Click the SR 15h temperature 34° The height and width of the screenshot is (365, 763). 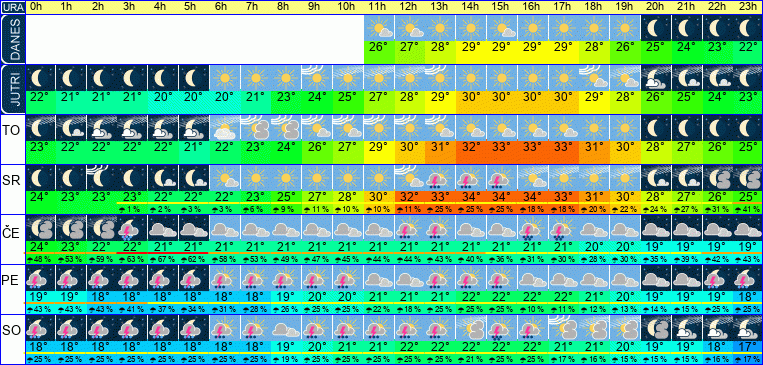(502, 197)
